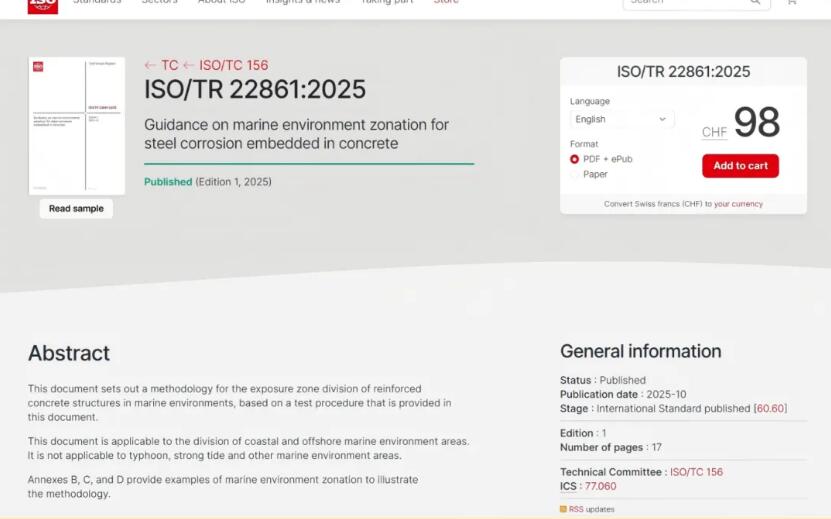Open the stage code 60.60 link
The image size is (831, 519).
point(770,408)
